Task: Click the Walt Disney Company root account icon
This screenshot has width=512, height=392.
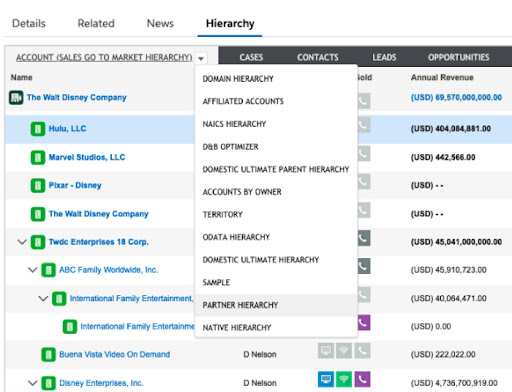Action: click(x=16, y=98)
